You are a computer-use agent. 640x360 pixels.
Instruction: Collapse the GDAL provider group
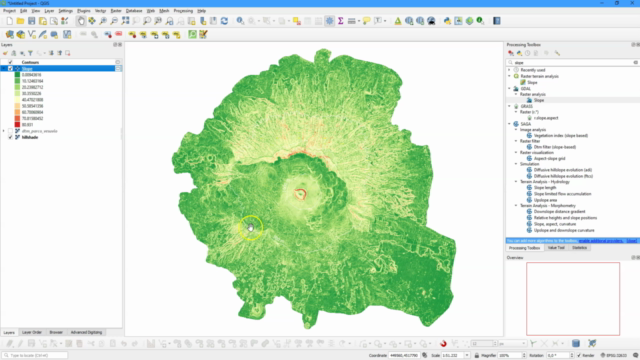pos(509,89)
